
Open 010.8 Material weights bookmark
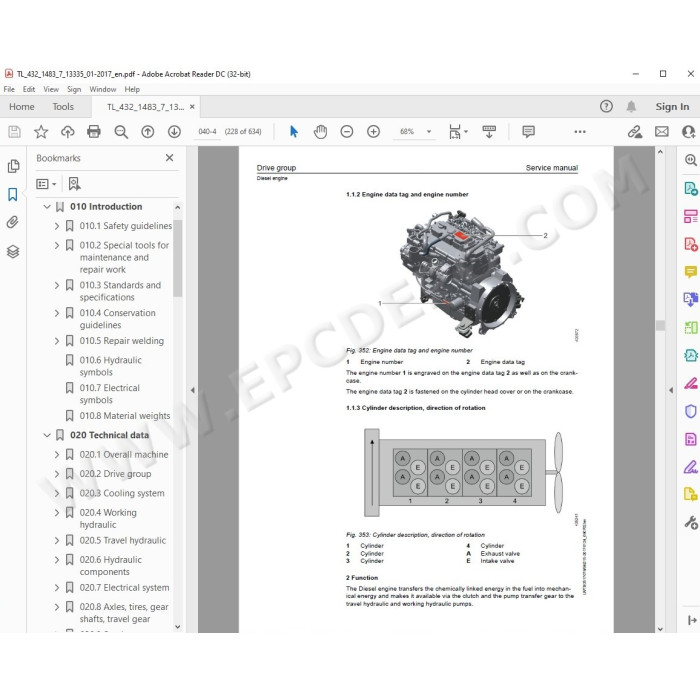tap(125, 416)
